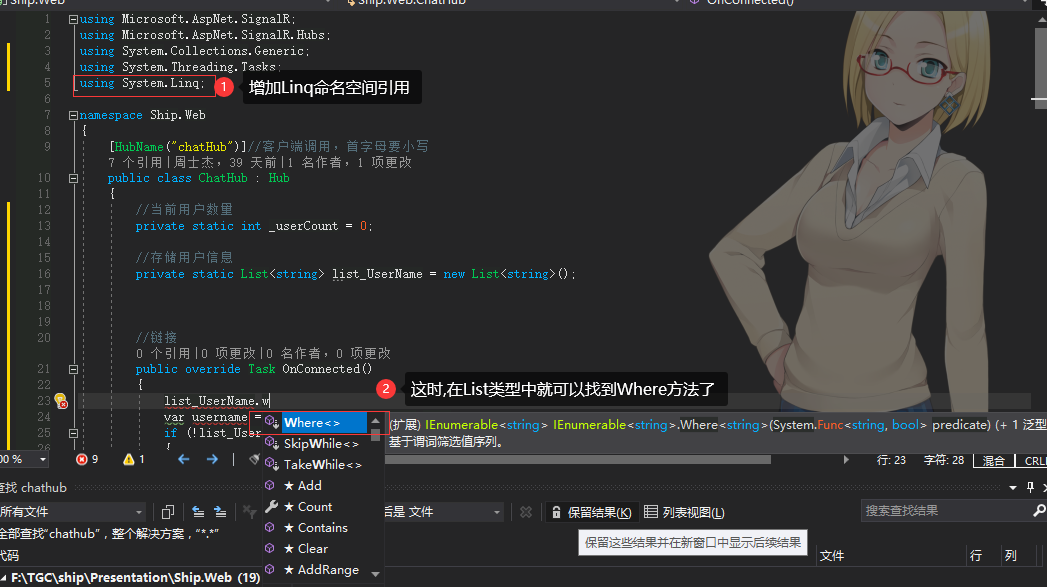Click the 列 column header
The width and height of the screenshot is (1047, 587).
coord(1011,556)
